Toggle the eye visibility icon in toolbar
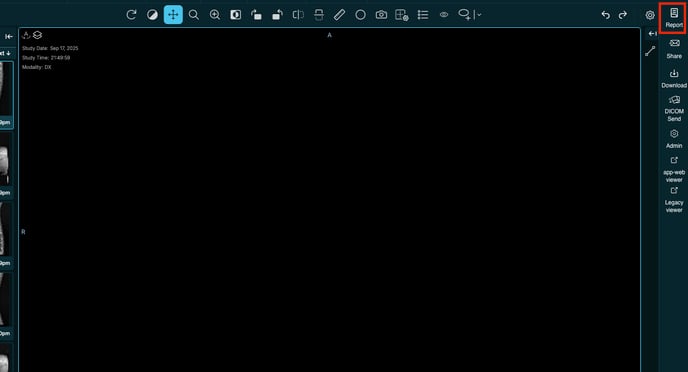688x372 pixels. coord(444,15)
